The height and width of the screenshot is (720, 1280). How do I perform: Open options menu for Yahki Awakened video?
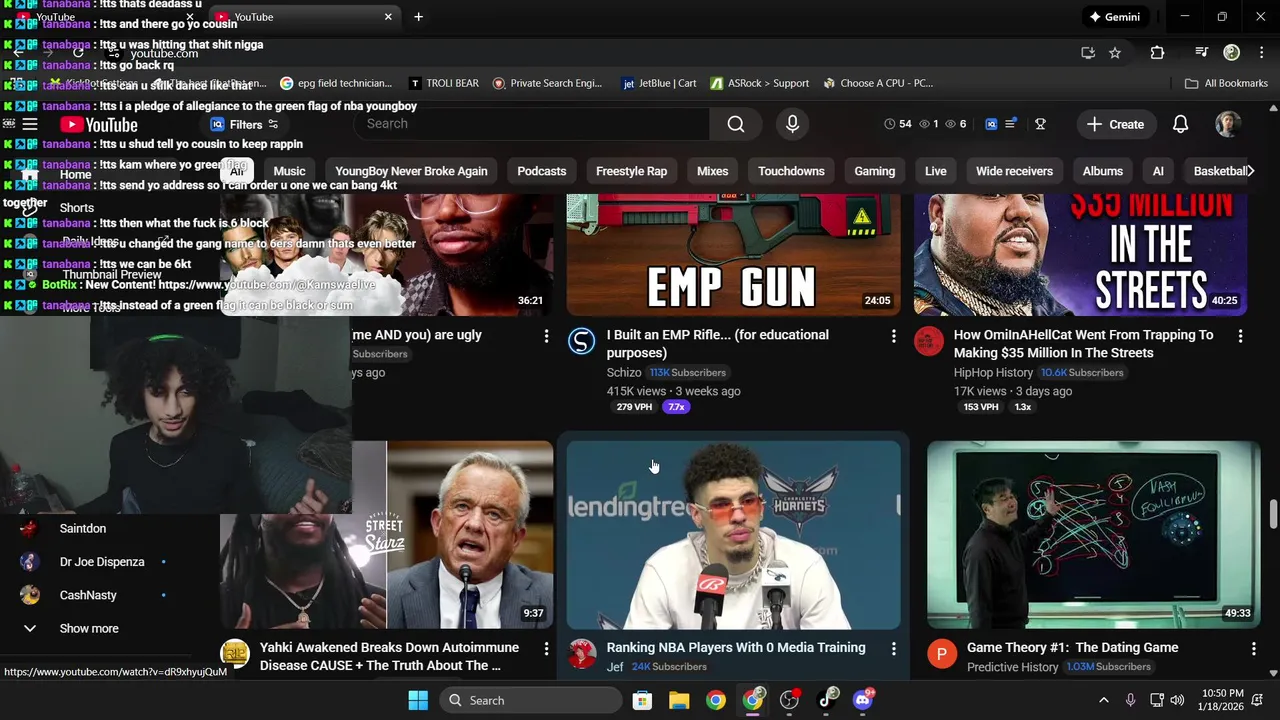(546, 649)
